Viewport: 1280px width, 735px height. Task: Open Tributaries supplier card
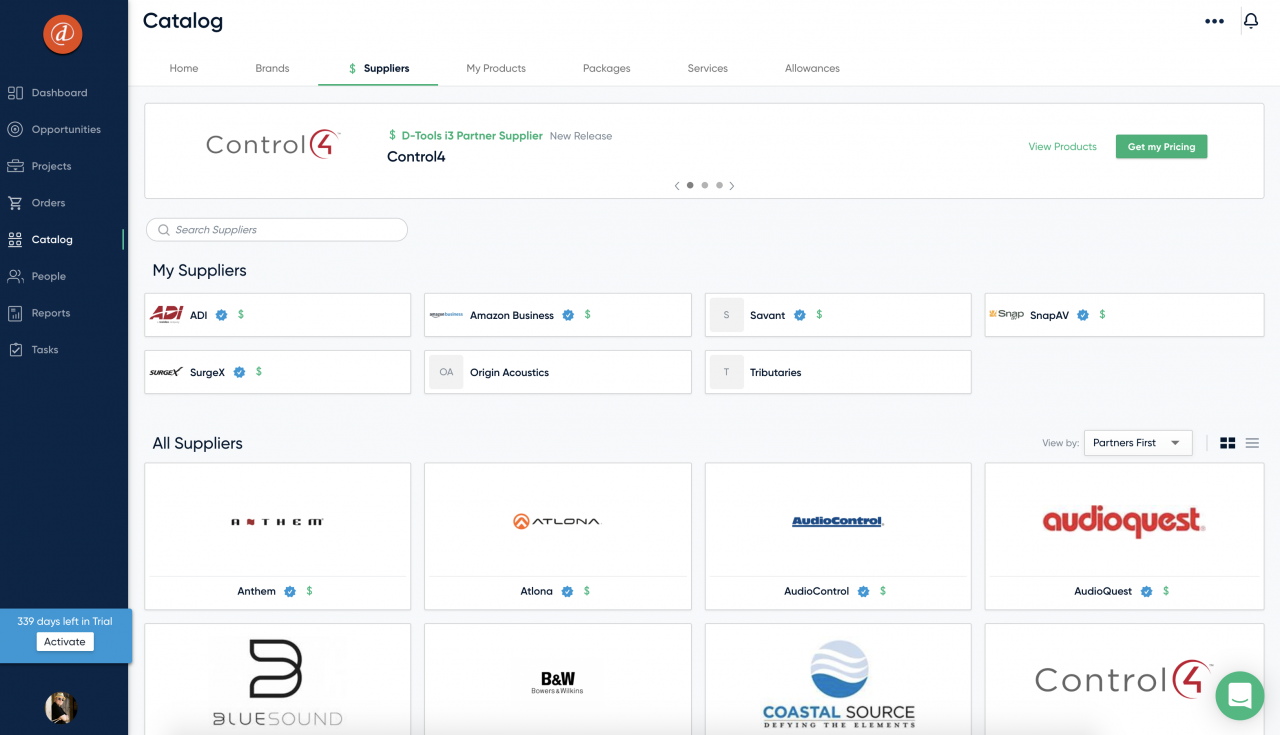coord(838,372)
